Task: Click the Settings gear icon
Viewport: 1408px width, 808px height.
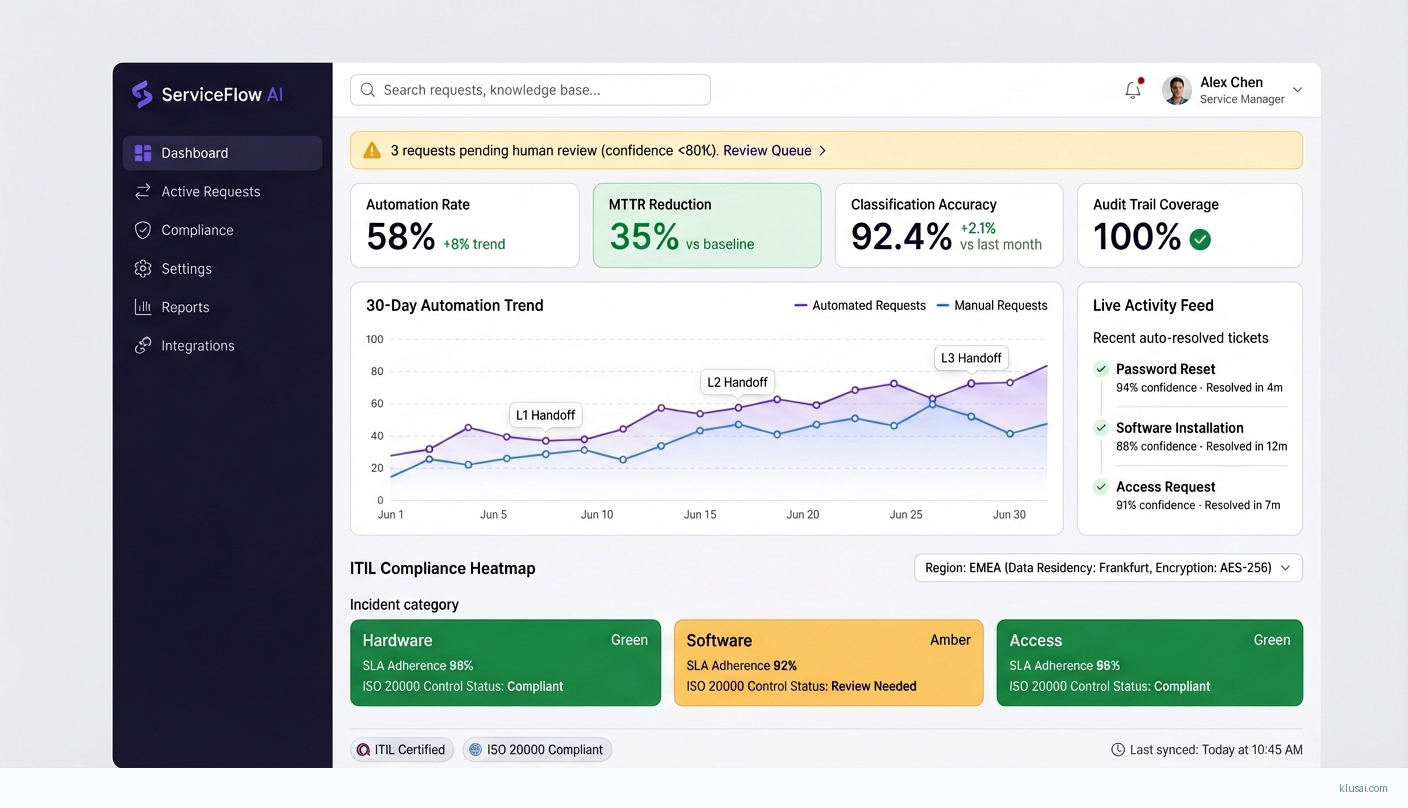Action: 143,269
